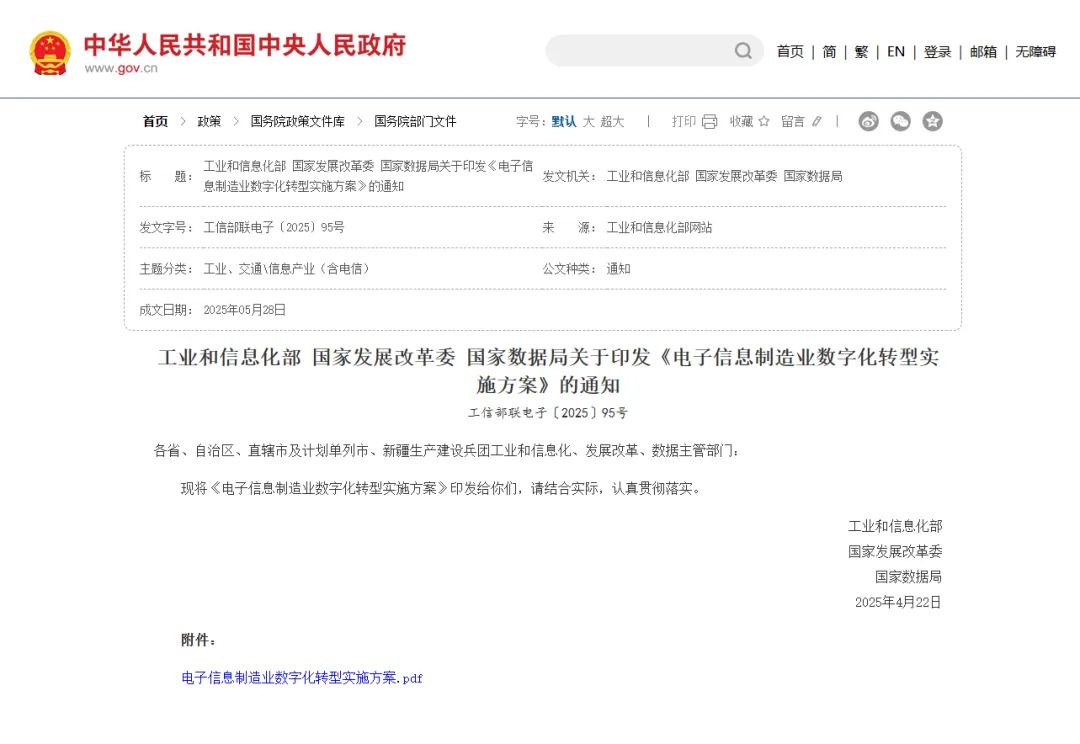Click the national emblem site logo
The width and height of the screenshot is (1080, 744).
click(x=50, y=49)
